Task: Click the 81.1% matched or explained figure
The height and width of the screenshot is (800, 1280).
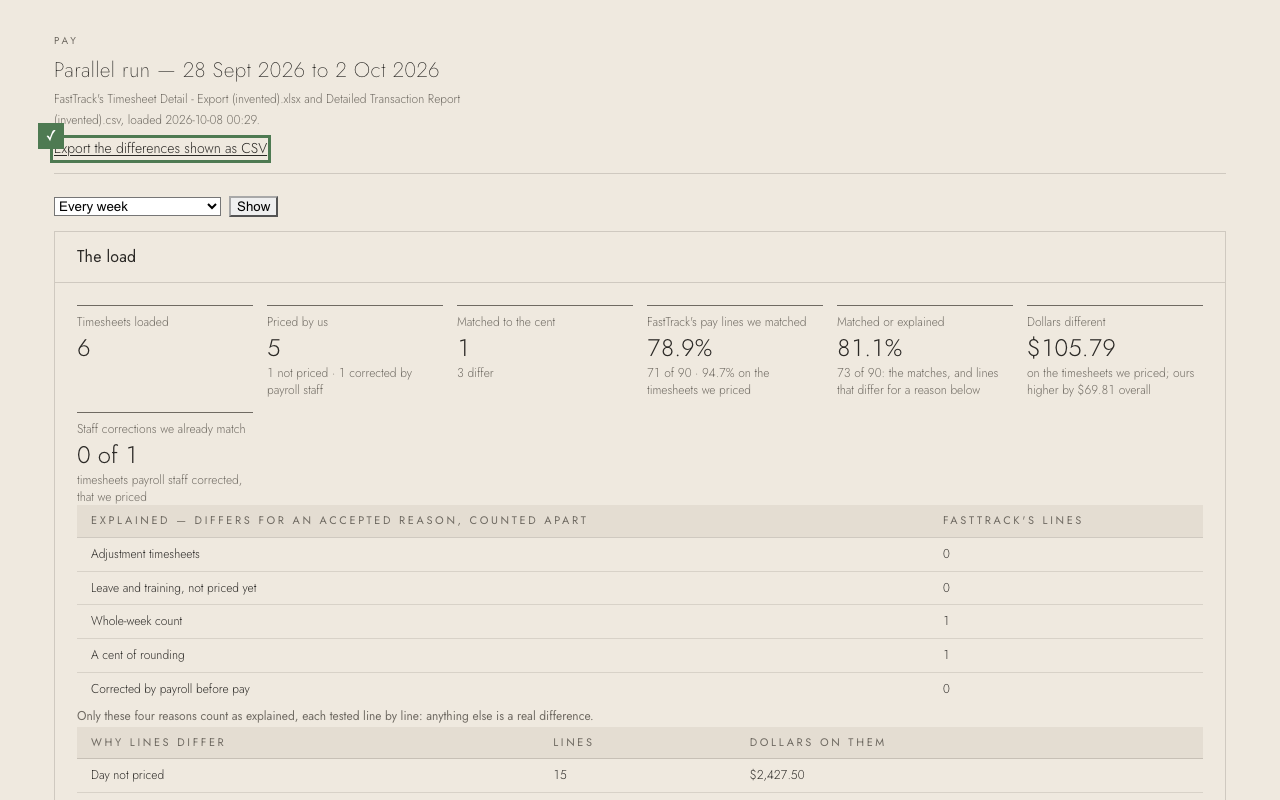Action: click(870, 348)
